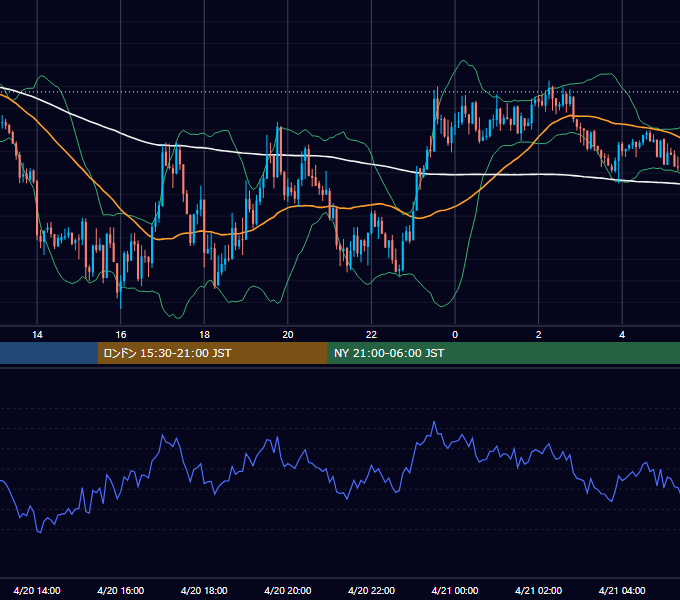The width and height of the screenshot is (680, 600).
Task: Click the 16 hour label on the price chart axis
Action: tap(121, 335)
